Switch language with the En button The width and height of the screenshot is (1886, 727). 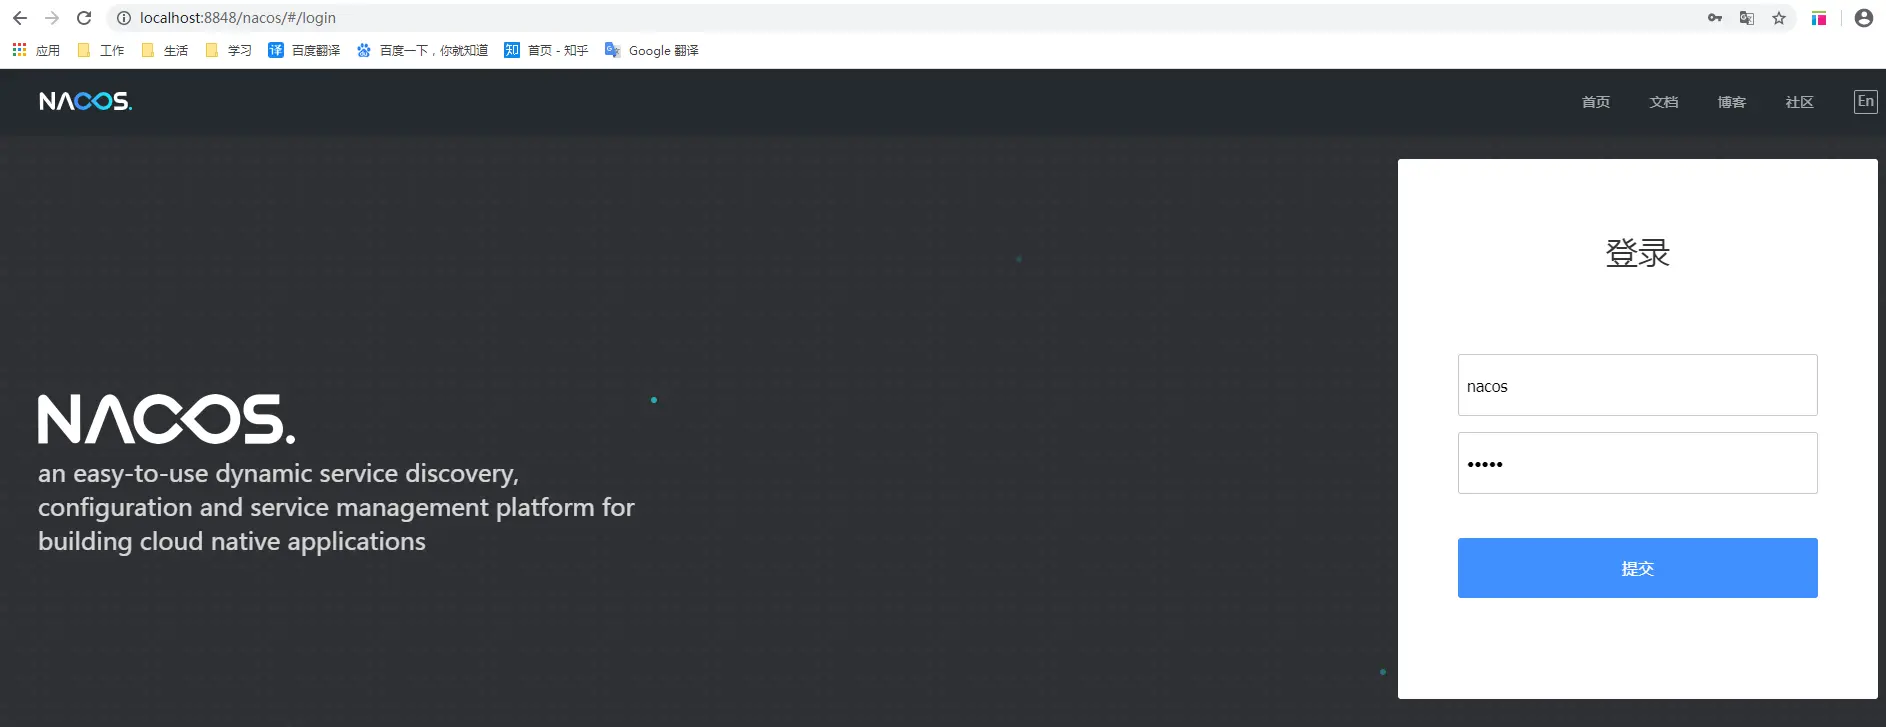click(1866, 102)
